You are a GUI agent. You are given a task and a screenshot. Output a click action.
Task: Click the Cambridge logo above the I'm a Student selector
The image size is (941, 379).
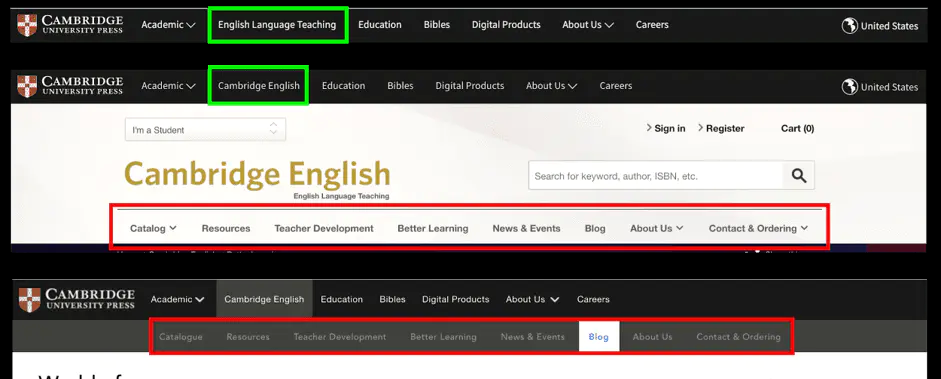coord(70,86)
